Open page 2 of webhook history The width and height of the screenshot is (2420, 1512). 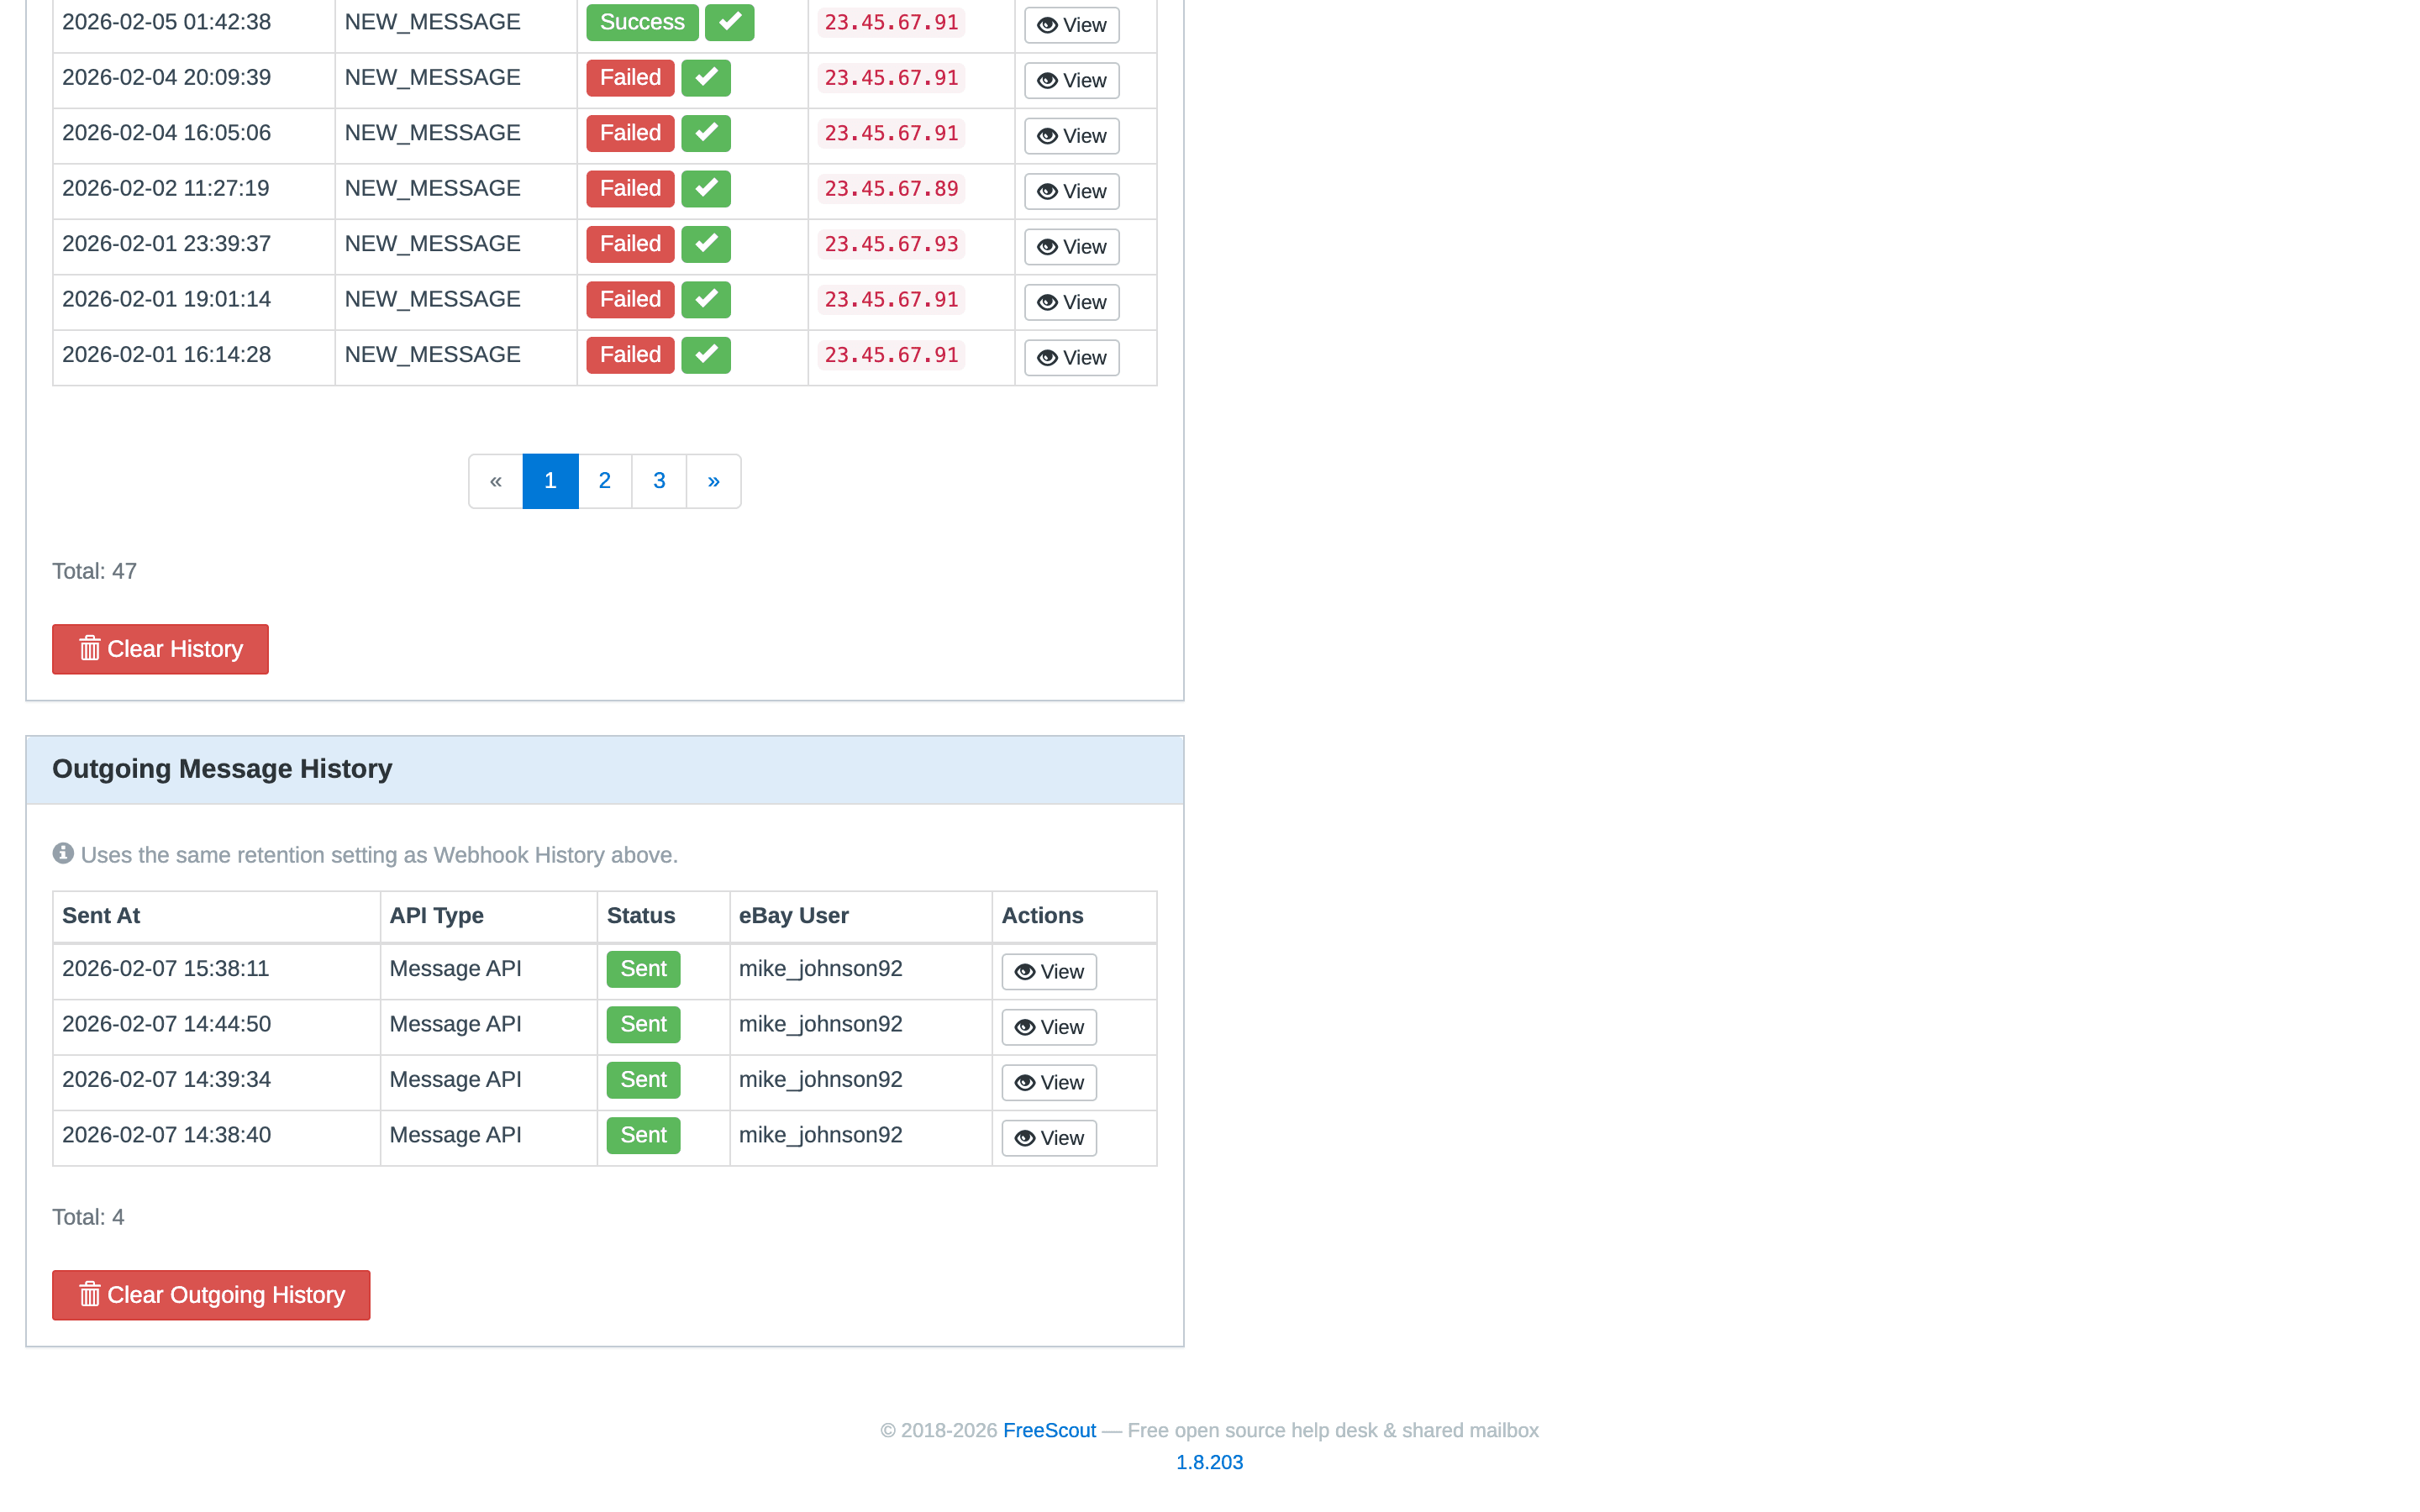coord(604,480)
